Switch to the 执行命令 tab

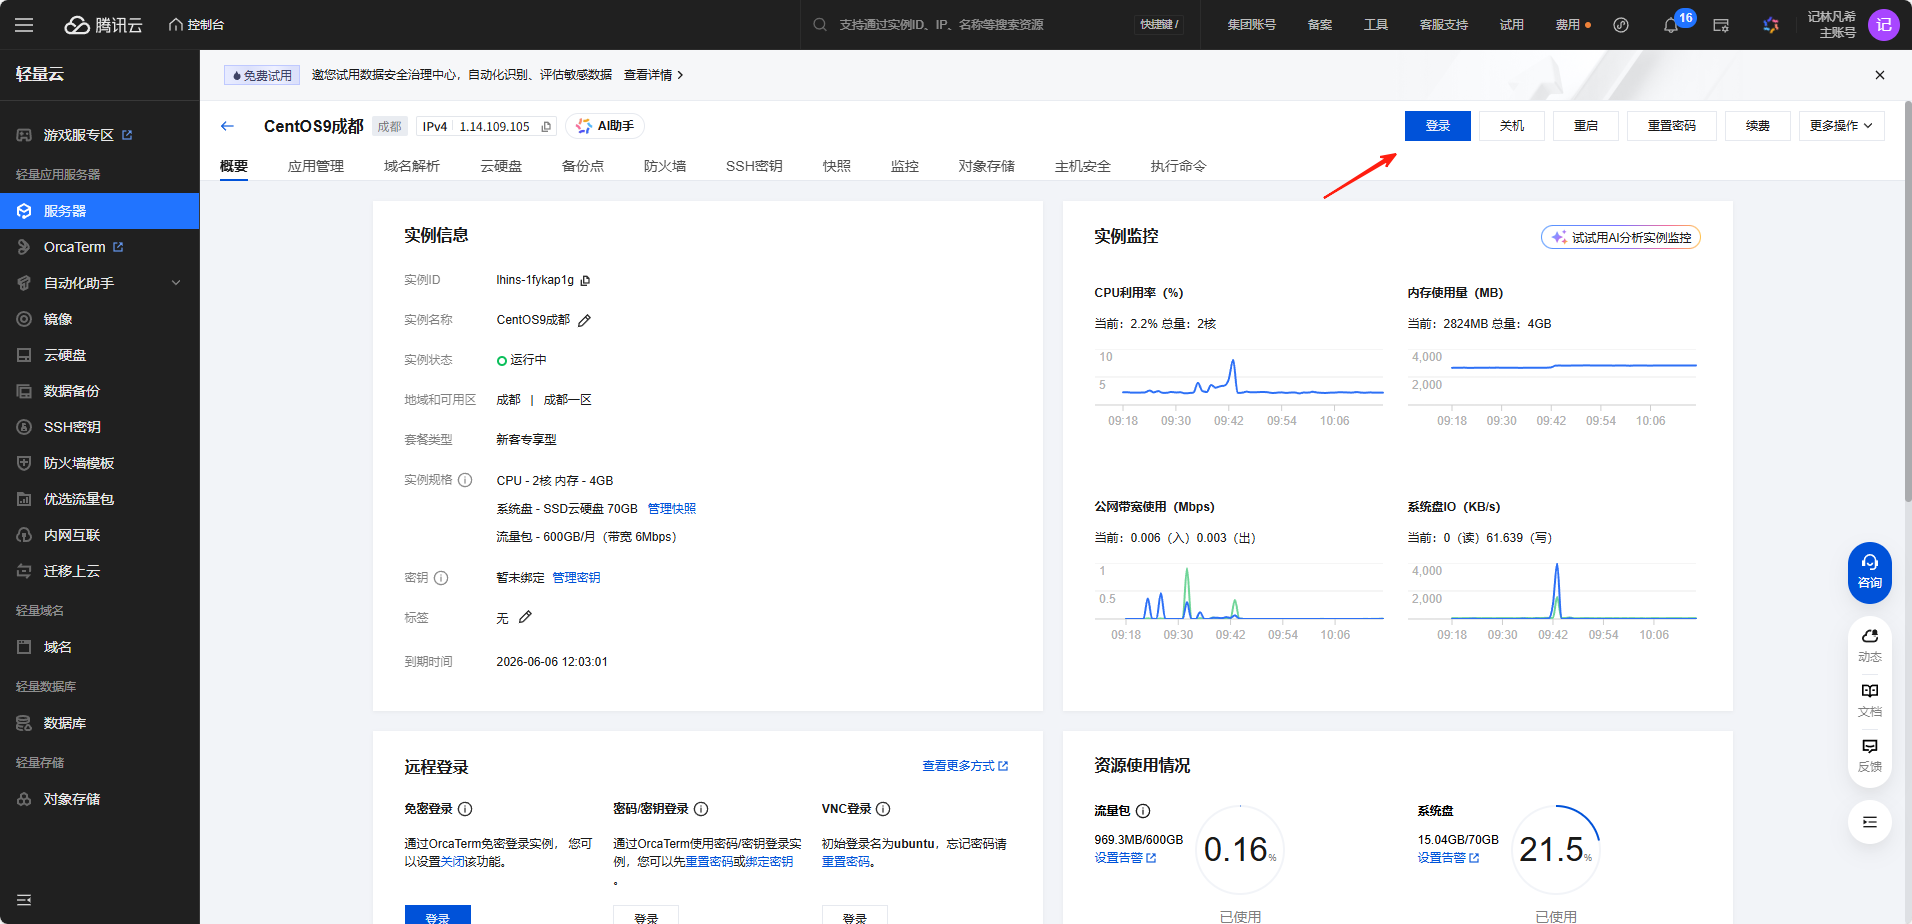pos(1179,166)
